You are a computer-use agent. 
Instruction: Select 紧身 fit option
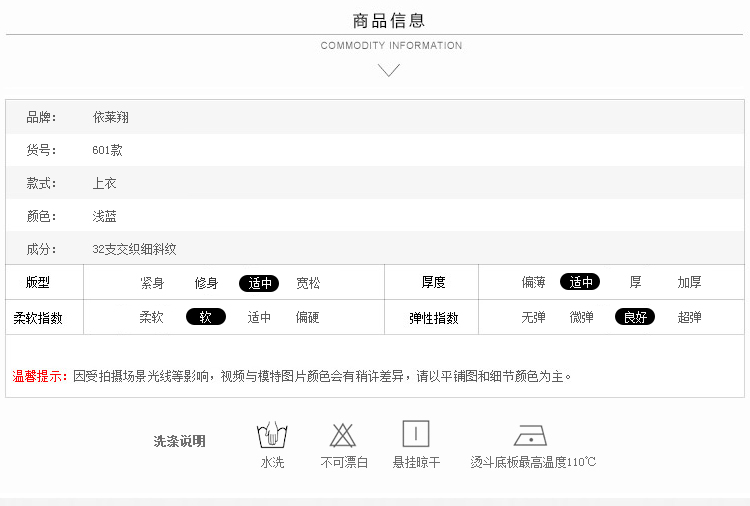click(152, 283)
